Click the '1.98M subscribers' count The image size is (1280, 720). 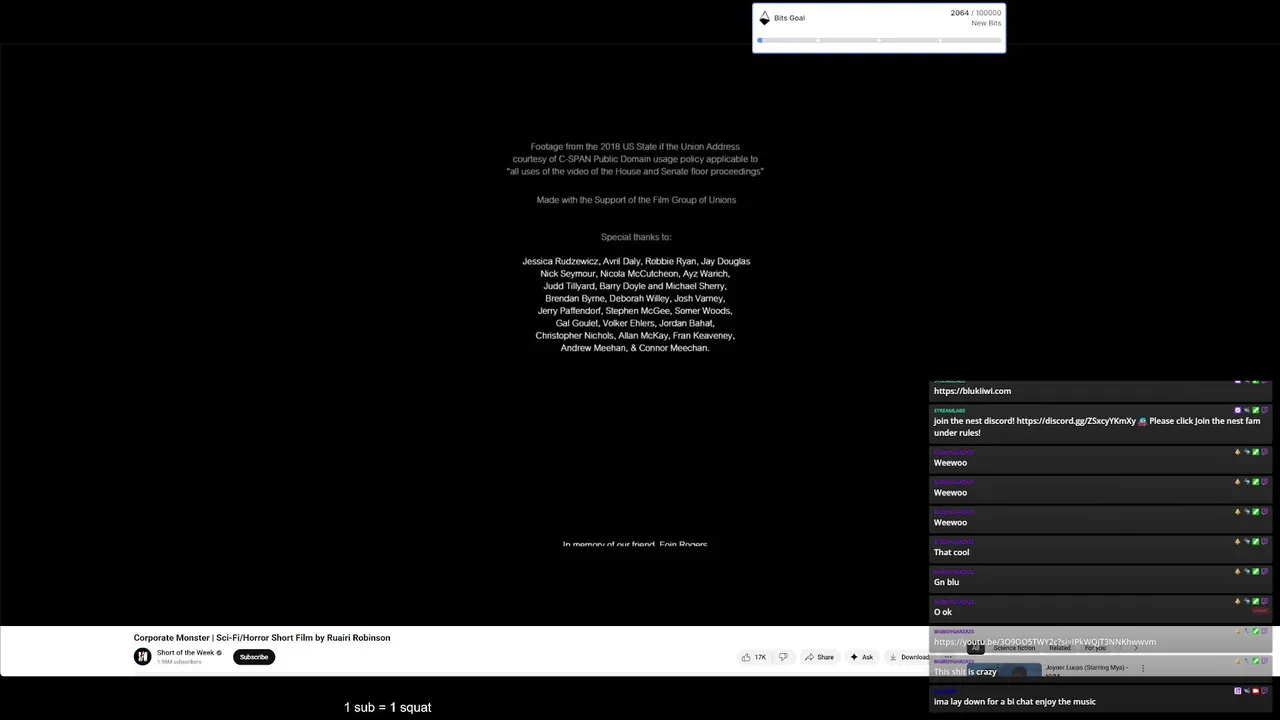point(179,662)
